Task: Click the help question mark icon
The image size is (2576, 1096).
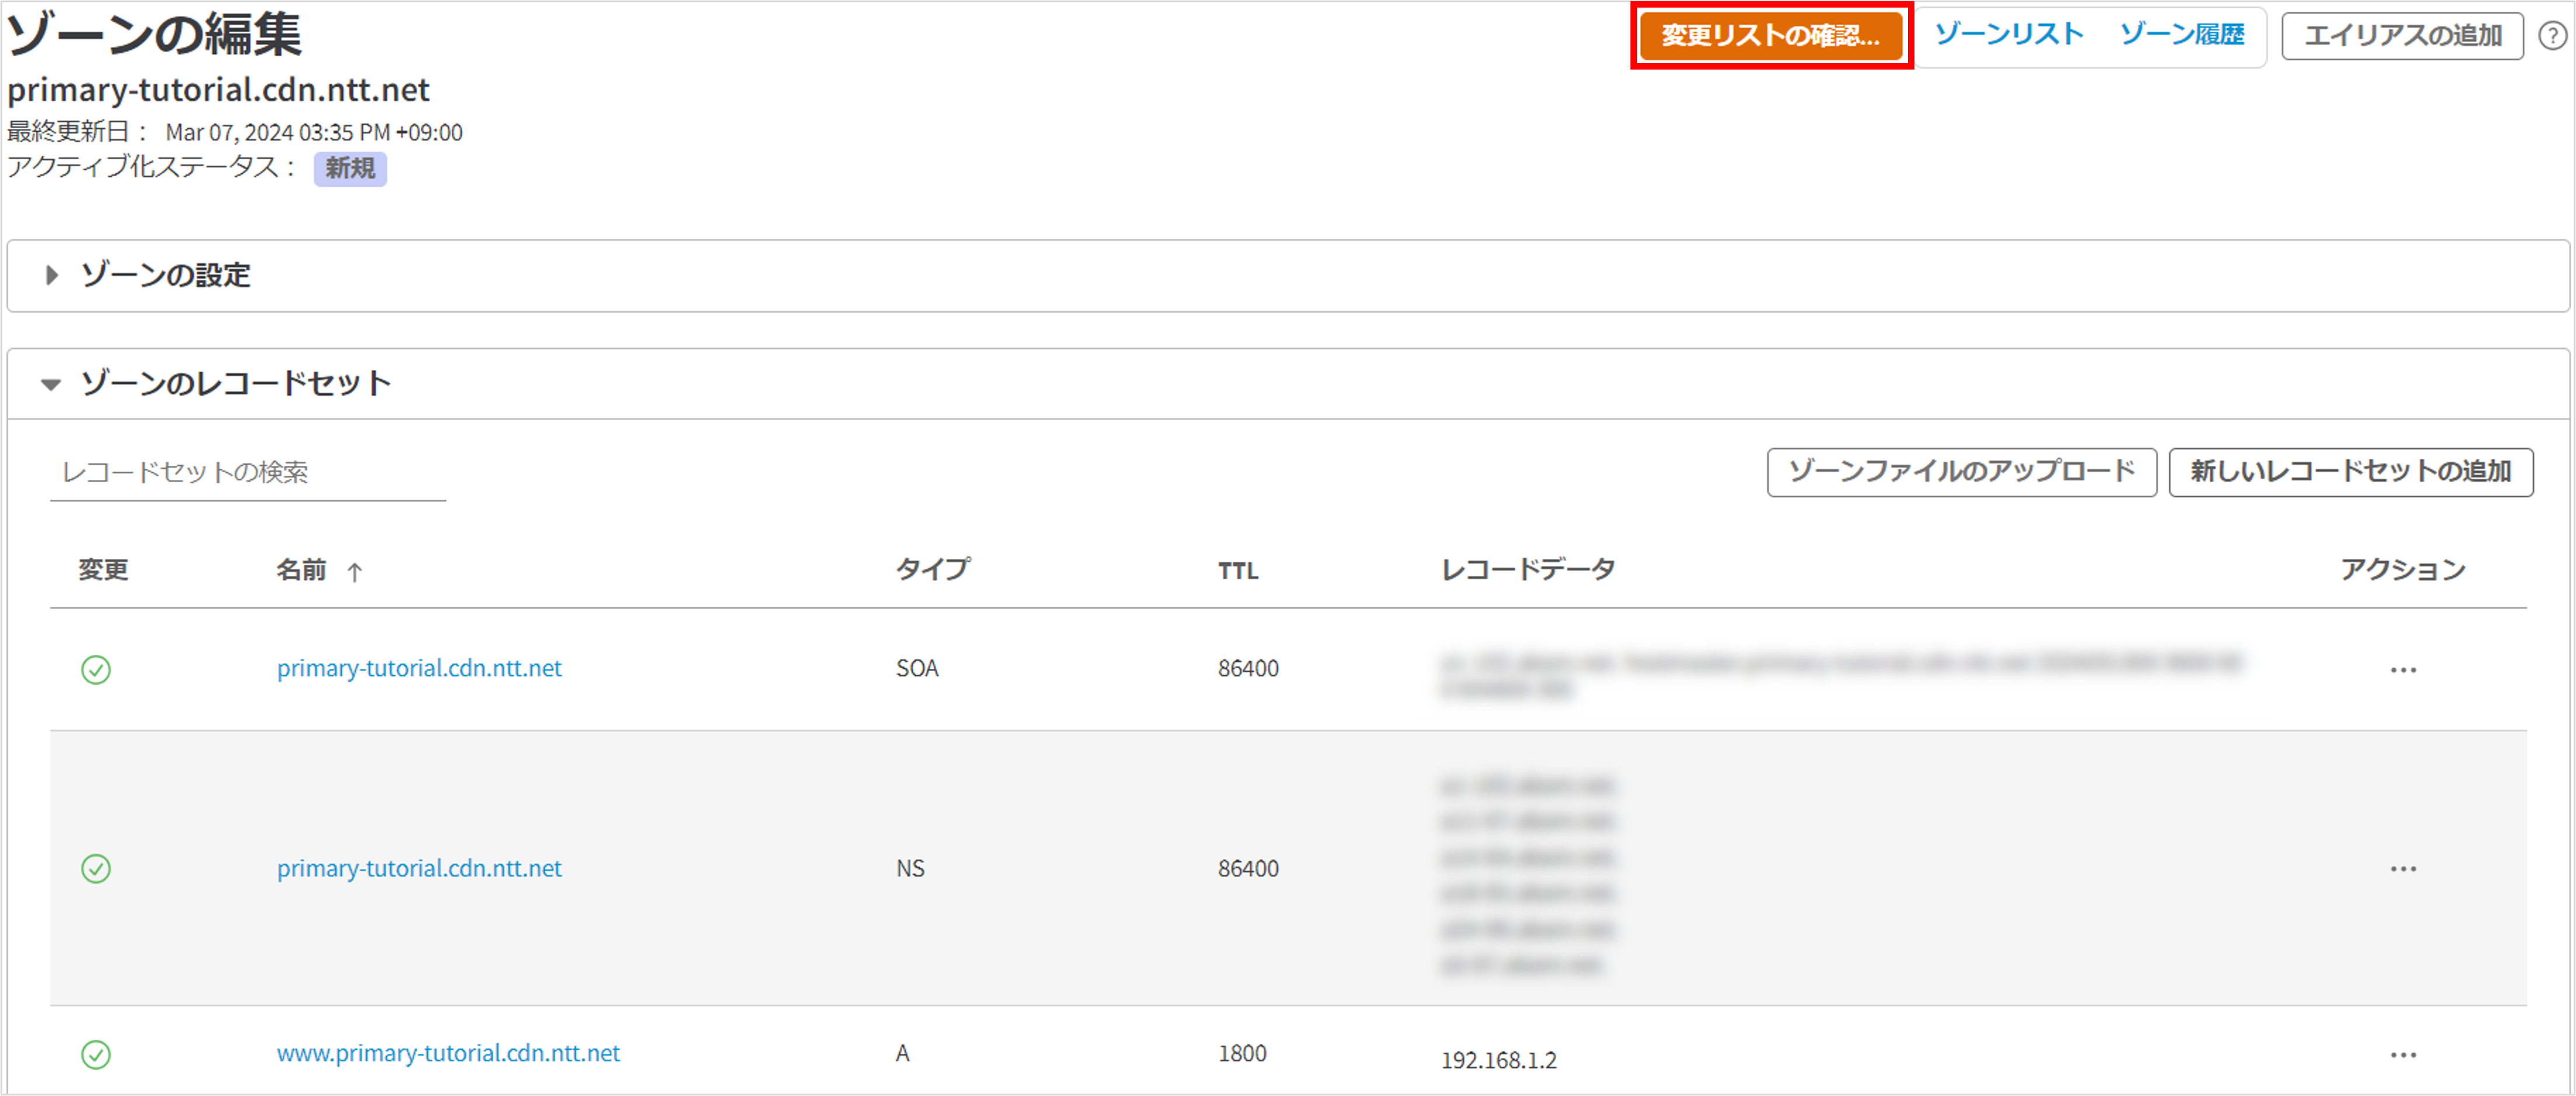Action: (x=2552, y=36)
